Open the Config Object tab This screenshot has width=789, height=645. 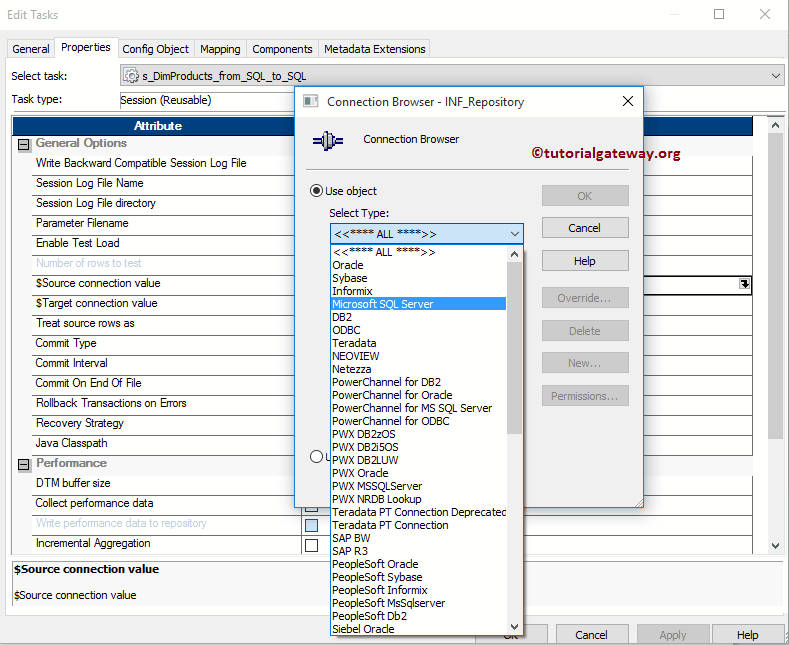pyautogui.click(x=155, y=49)
